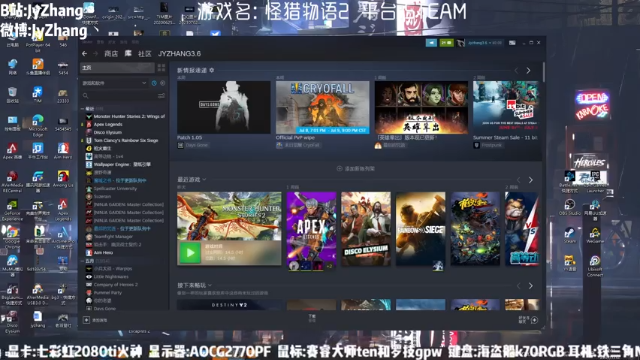Click the Days Gone icon under Patch 1.05
Screen dimensions: 640x360
(x=180, y=145)
